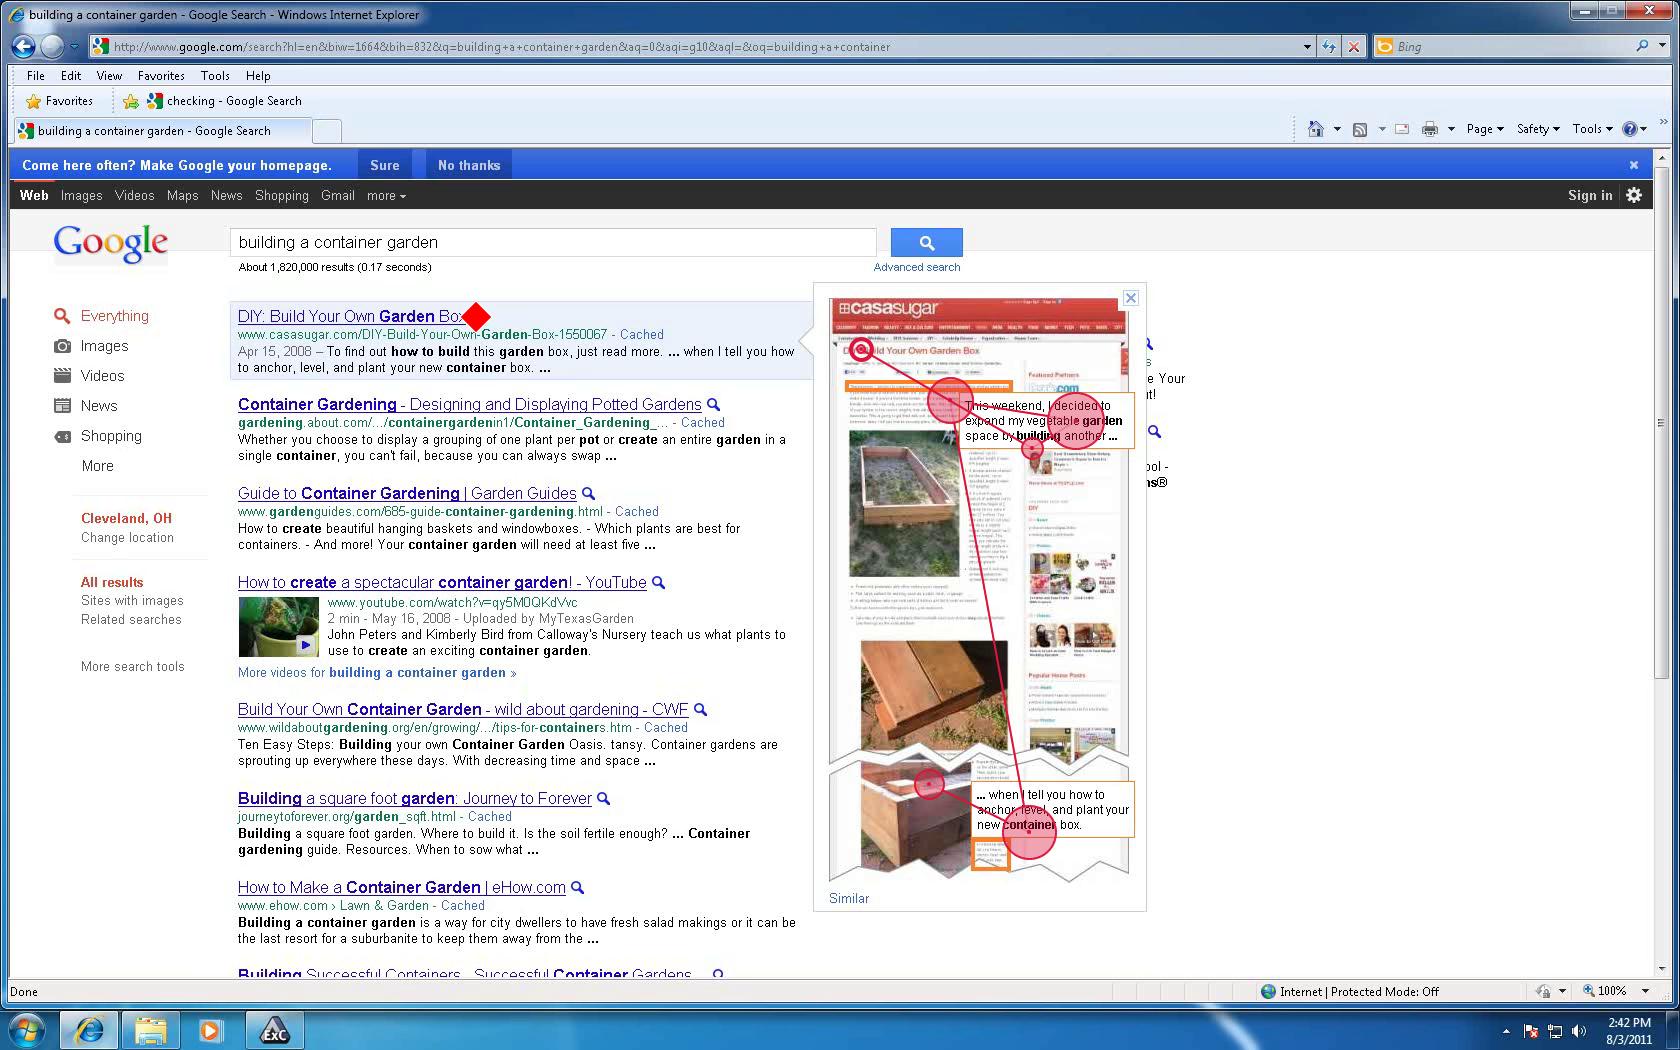The width and height of the screenshot is (1680, 1050).
Task: Click the casasugar page preview thumbnail
Action: (x=979, y=589)
